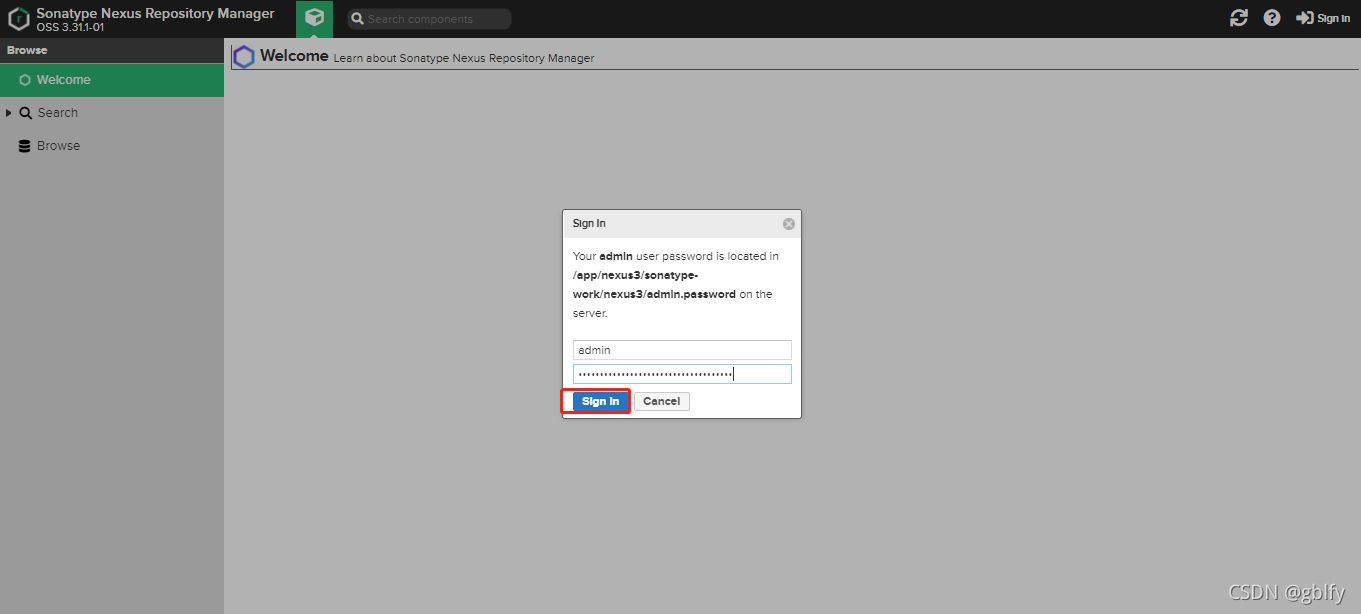Click the magnifier icon beside sidebar Search

tap(26, 113)
